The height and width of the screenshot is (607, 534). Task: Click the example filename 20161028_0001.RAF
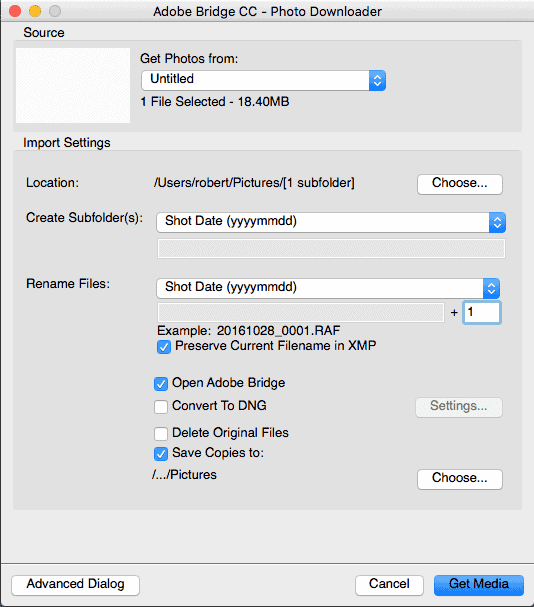click(x=278, y=331)
